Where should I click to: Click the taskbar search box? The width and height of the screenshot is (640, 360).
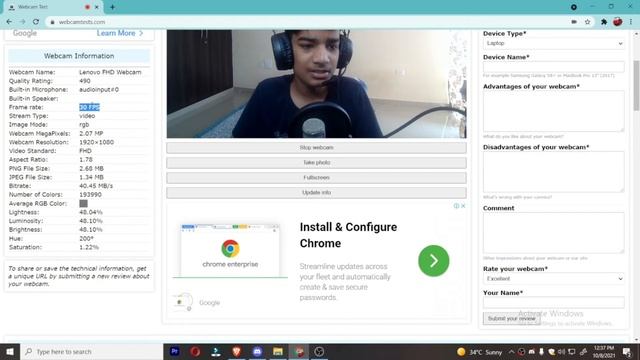(91, 351)
